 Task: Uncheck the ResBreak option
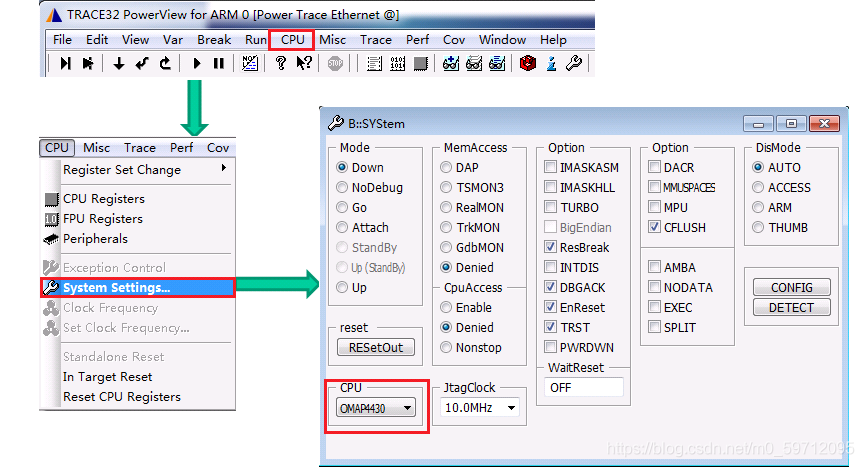coord(550,247)
